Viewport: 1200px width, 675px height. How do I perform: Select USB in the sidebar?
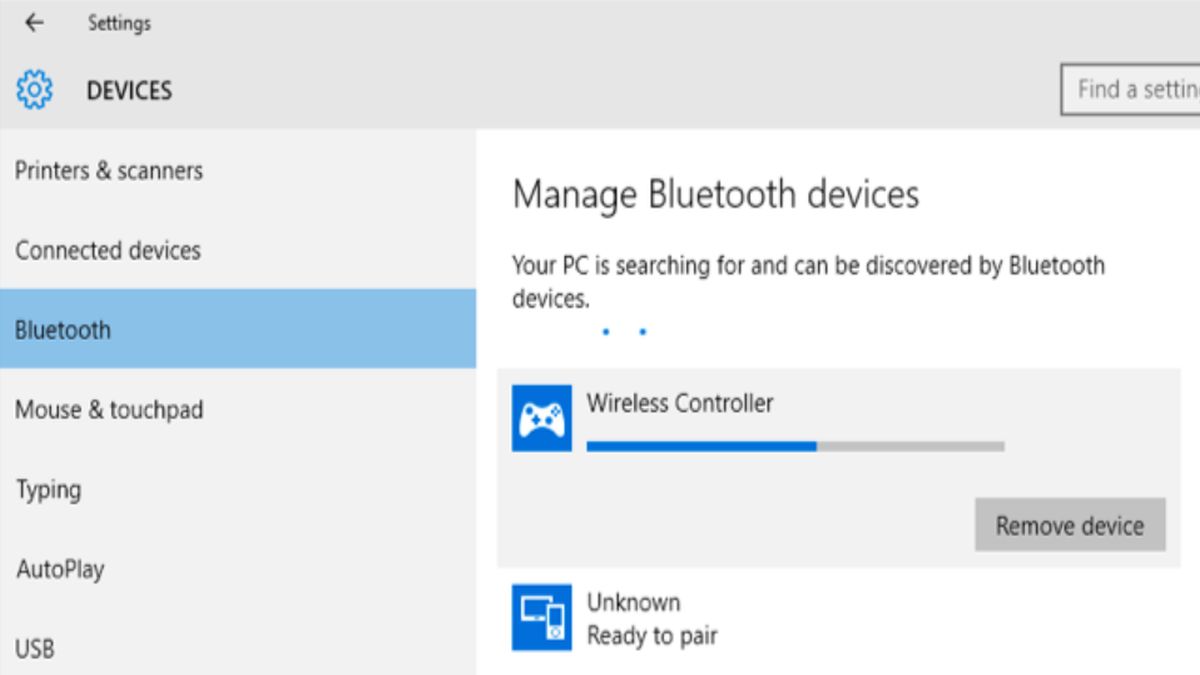point(35,649)
